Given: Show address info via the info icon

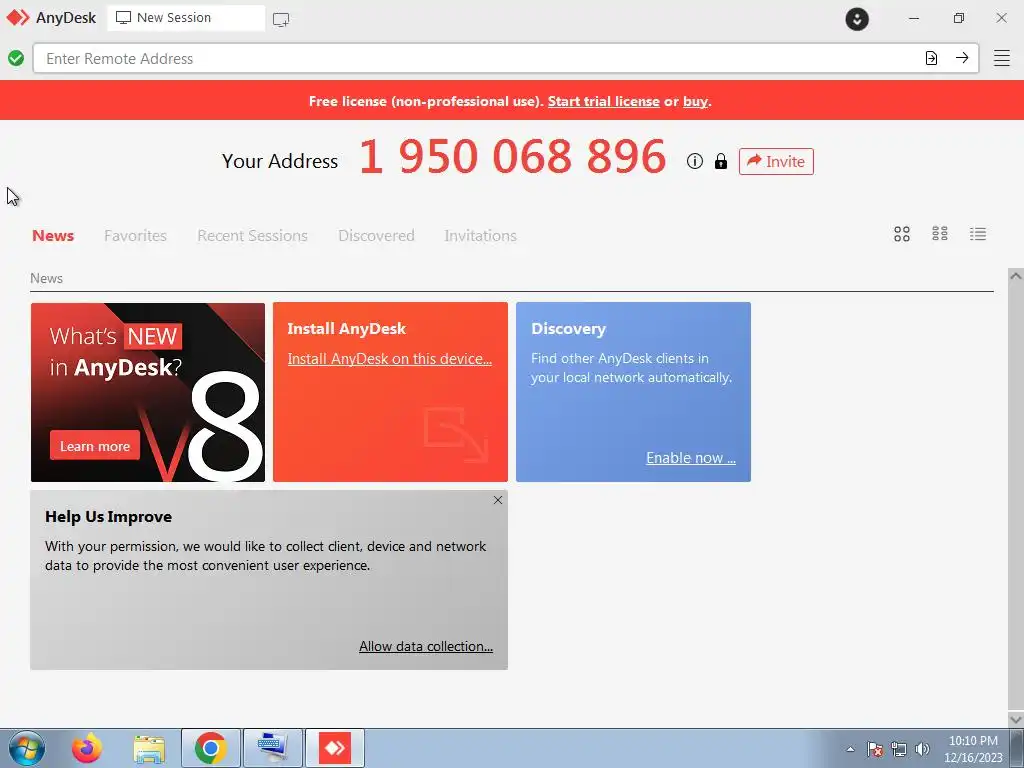Looking at the screenshot, I should [x=694, y=161].
